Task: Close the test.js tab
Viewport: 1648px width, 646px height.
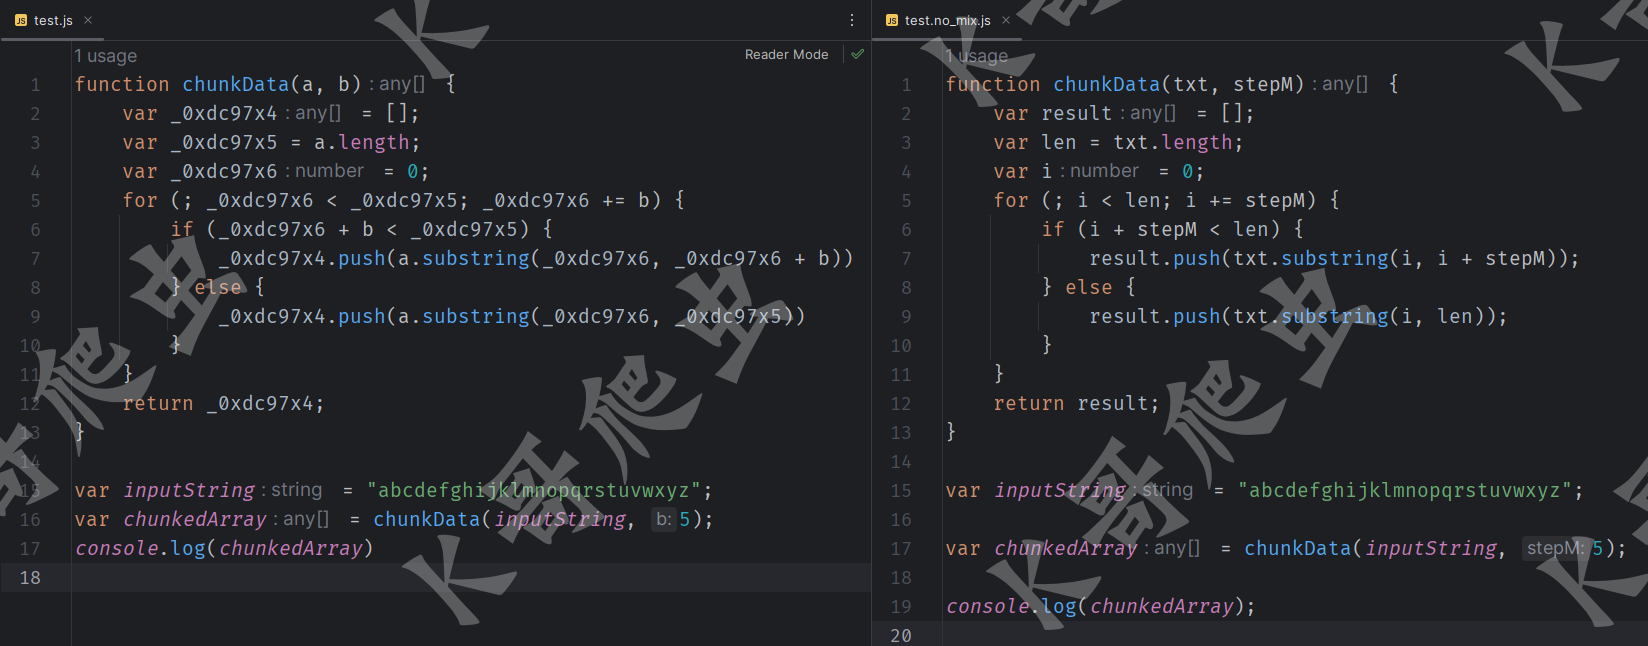Action: (x=88, y=20)
